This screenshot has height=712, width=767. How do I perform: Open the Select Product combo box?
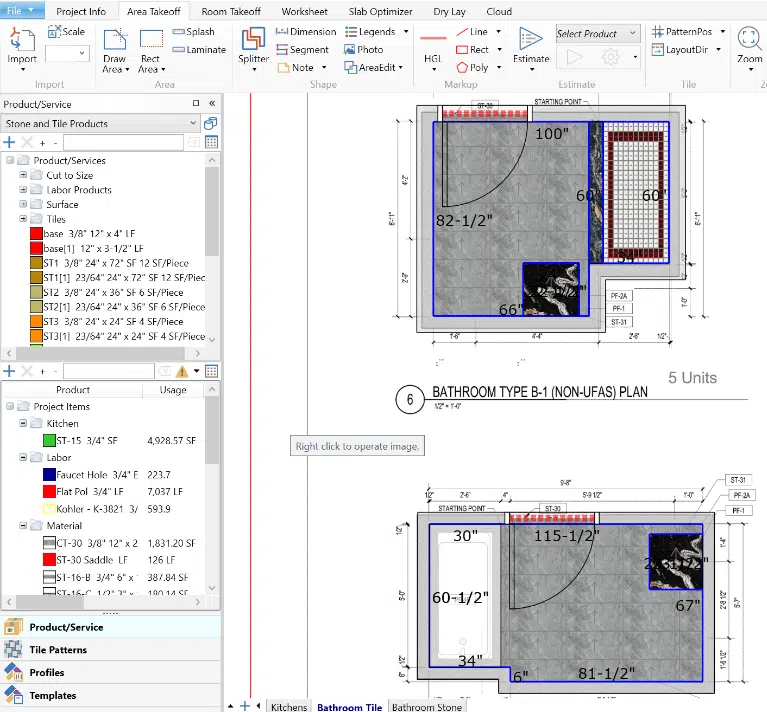click(597, 33)
